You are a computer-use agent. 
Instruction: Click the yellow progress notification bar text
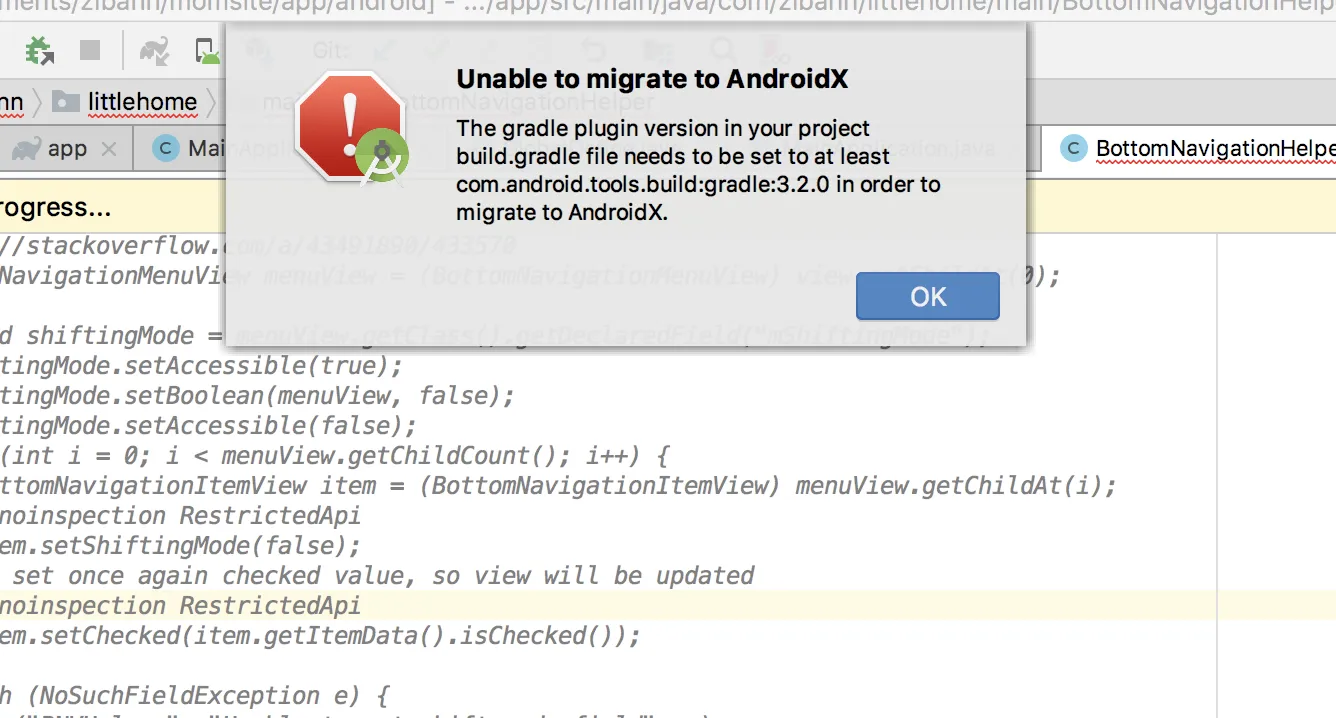[x=56, y=208]
